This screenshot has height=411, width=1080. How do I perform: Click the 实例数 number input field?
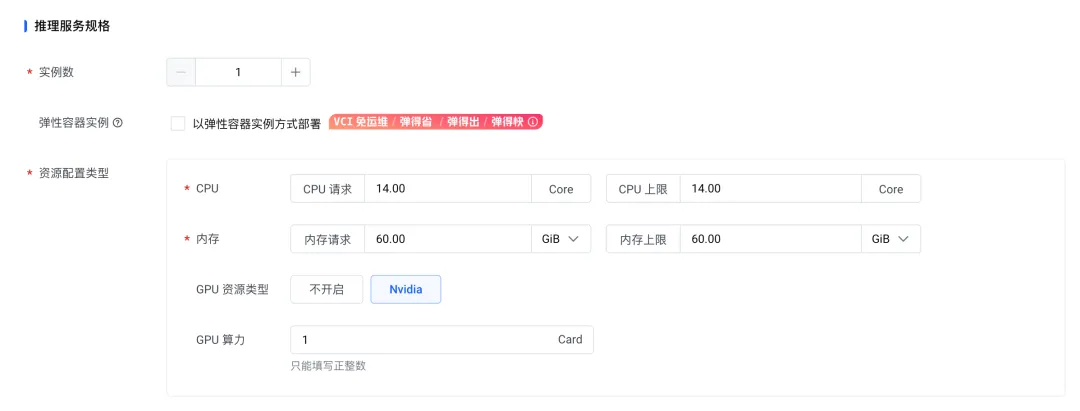point(238,72)
